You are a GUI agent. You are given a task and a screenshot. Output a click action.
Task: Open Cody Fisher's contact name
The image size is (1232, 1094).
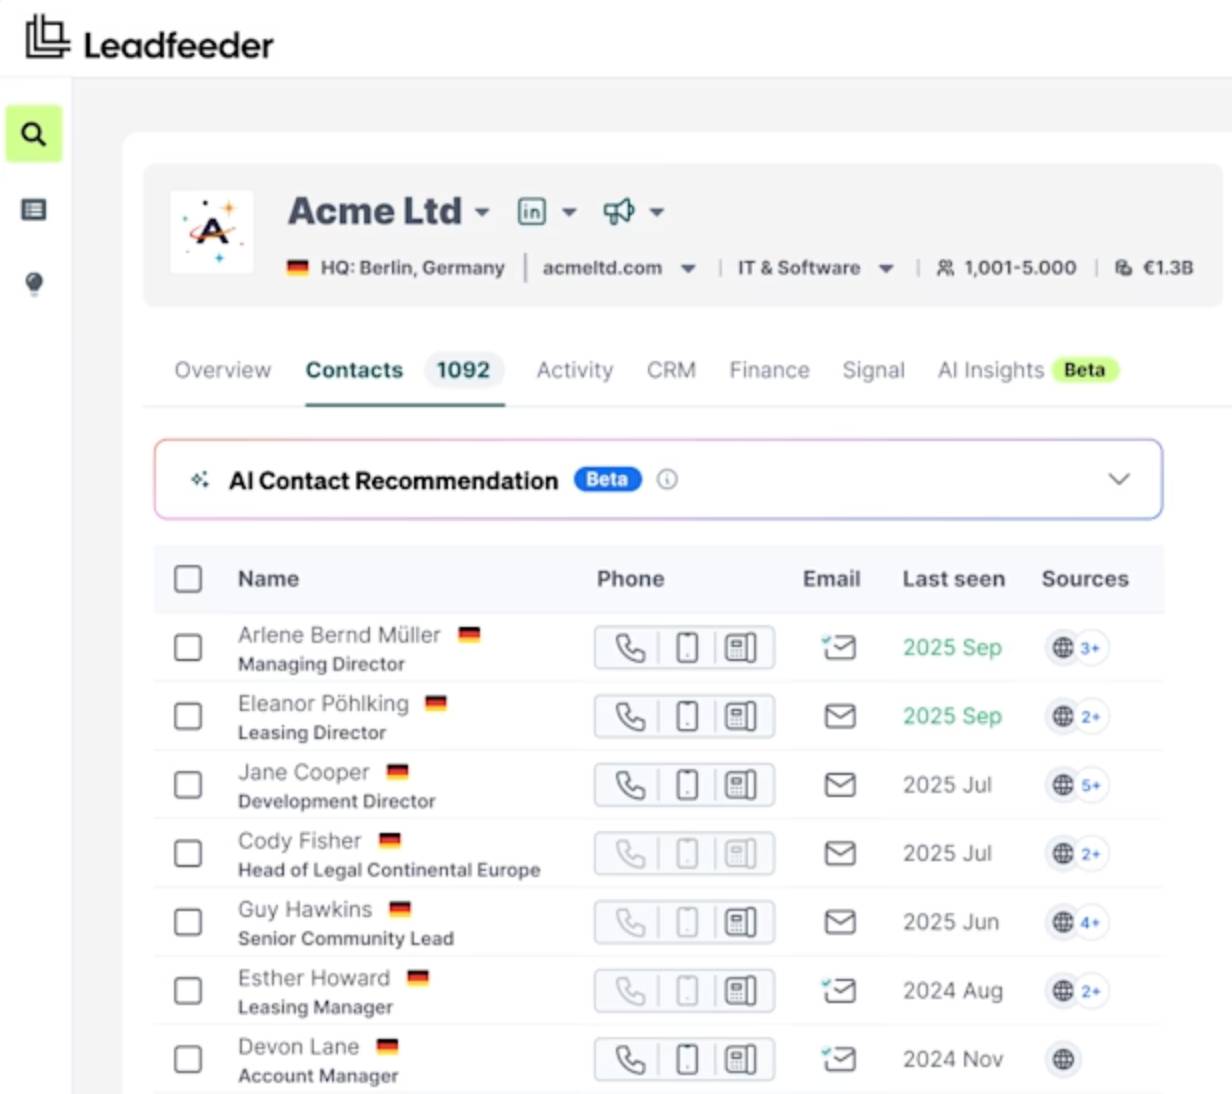pyautogui.click(x=299, y=841)
